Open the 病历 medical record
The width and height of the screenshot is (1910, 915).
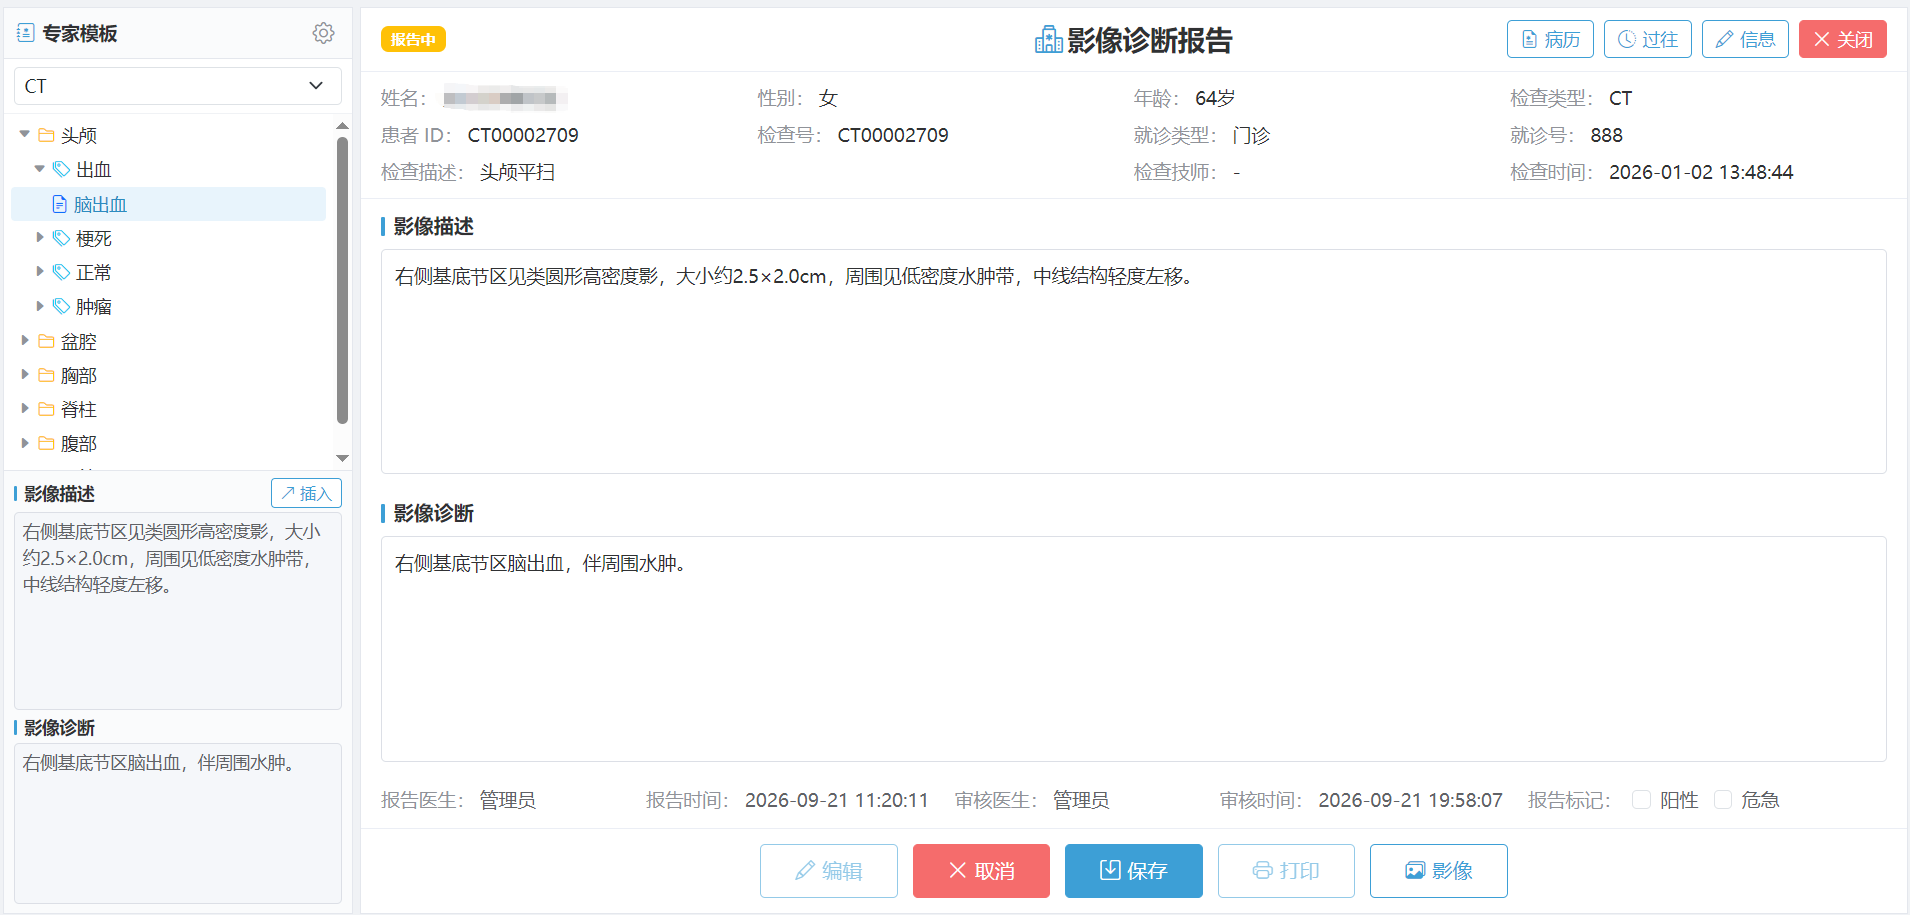click(1550, 39)
